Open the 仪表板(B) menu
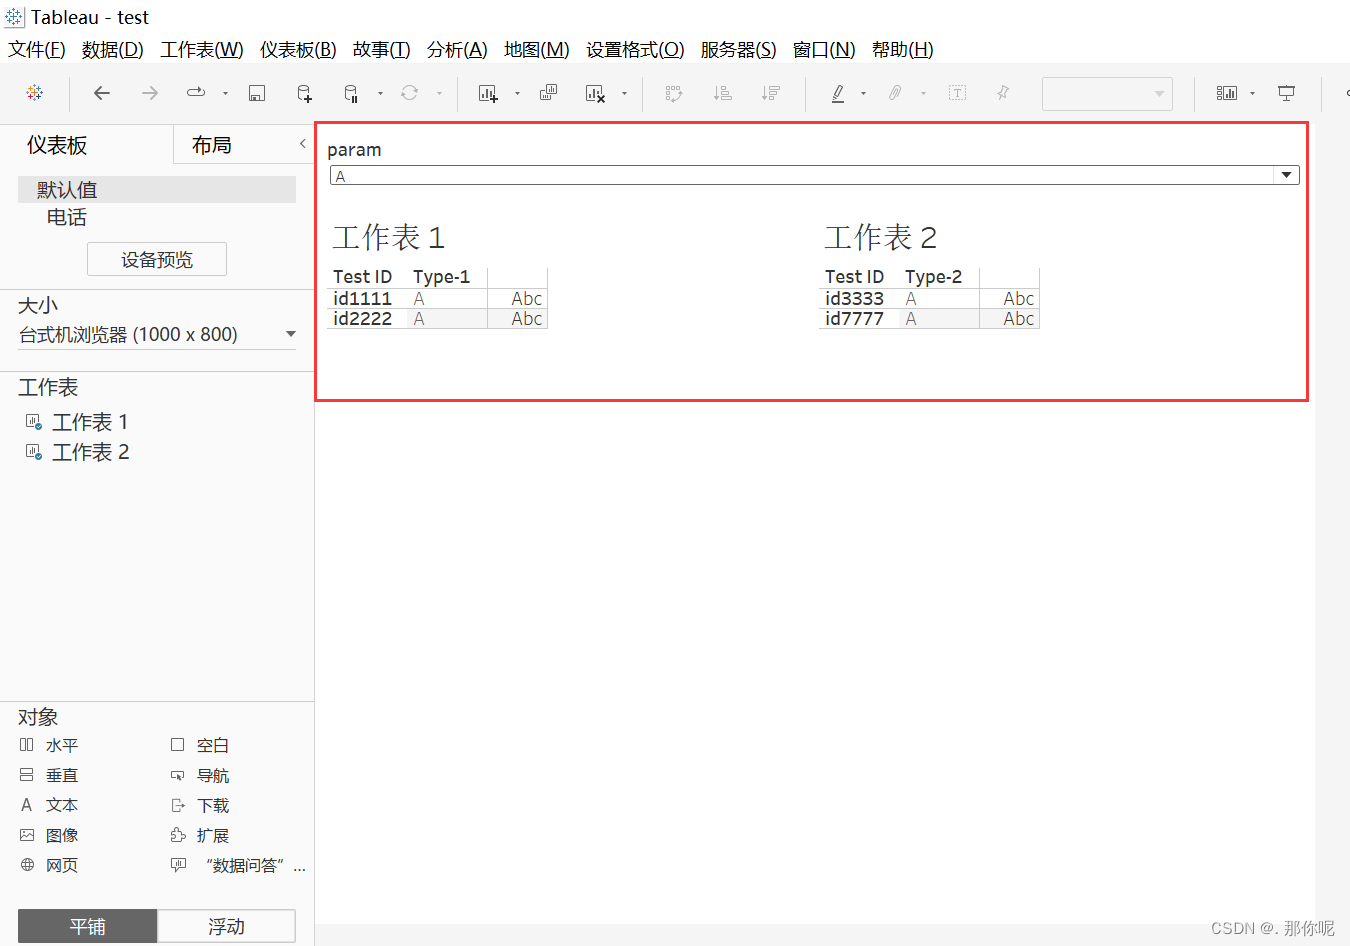1350x946 pixels. pyautogui.click(x=298, y=50)
